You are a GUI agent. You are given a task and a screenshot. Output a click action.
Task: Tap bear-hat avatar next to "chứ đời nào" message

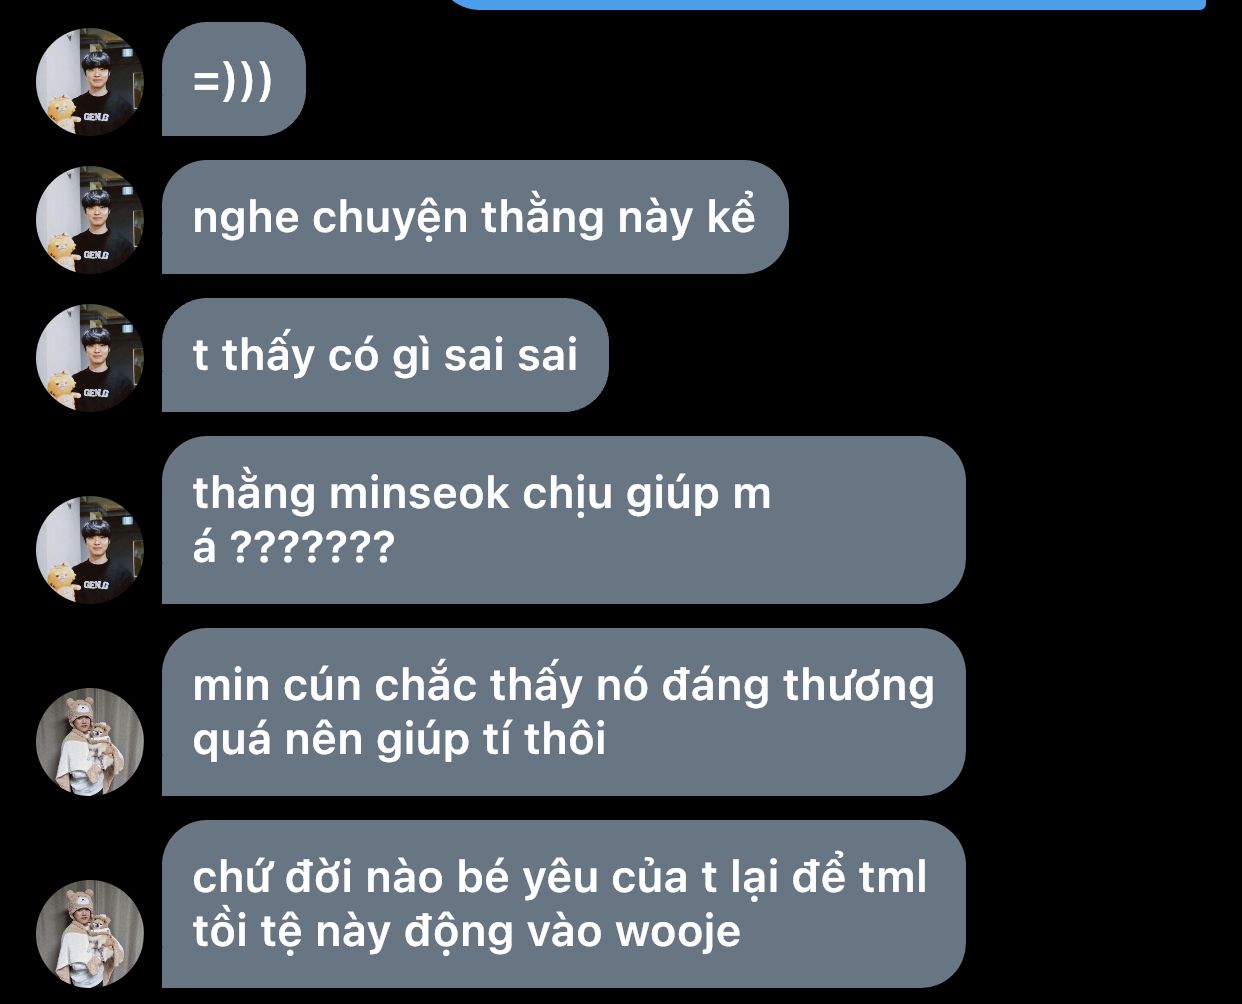click(x=90, y=933)
